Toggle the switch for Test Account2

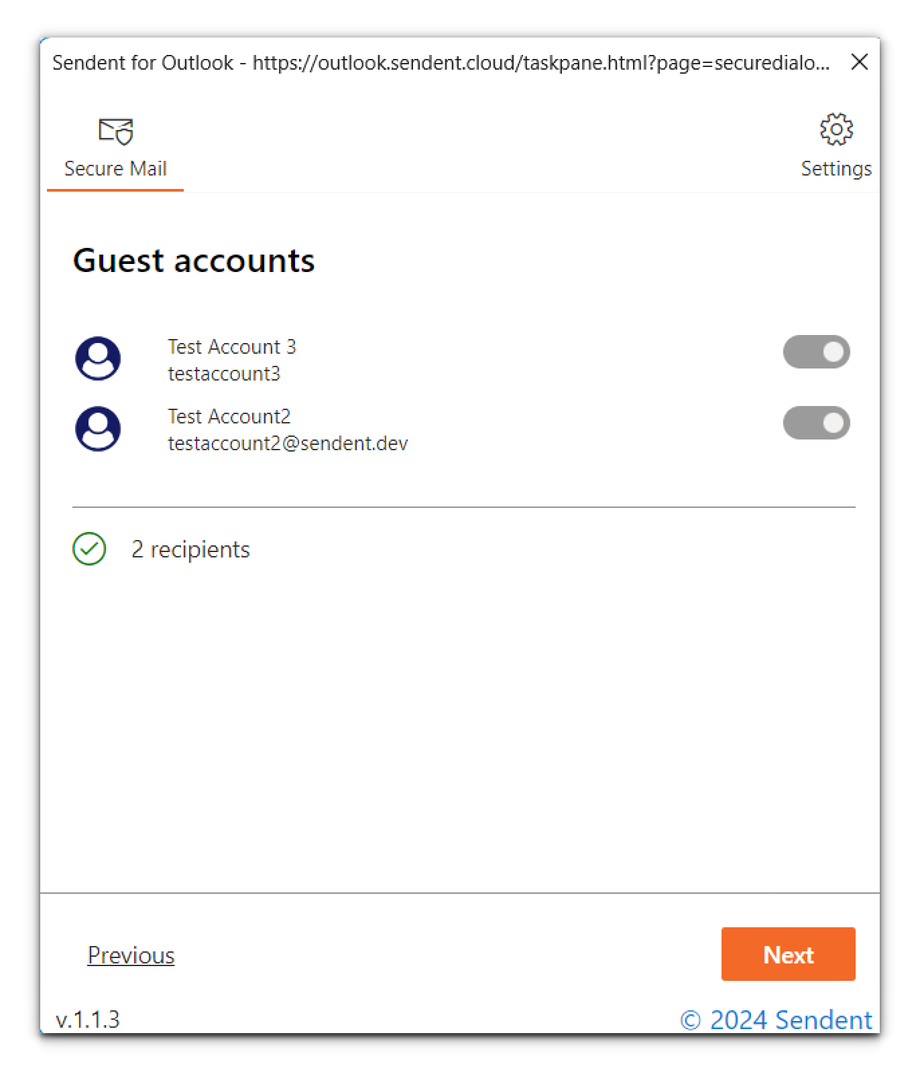[x=816, y=423]
